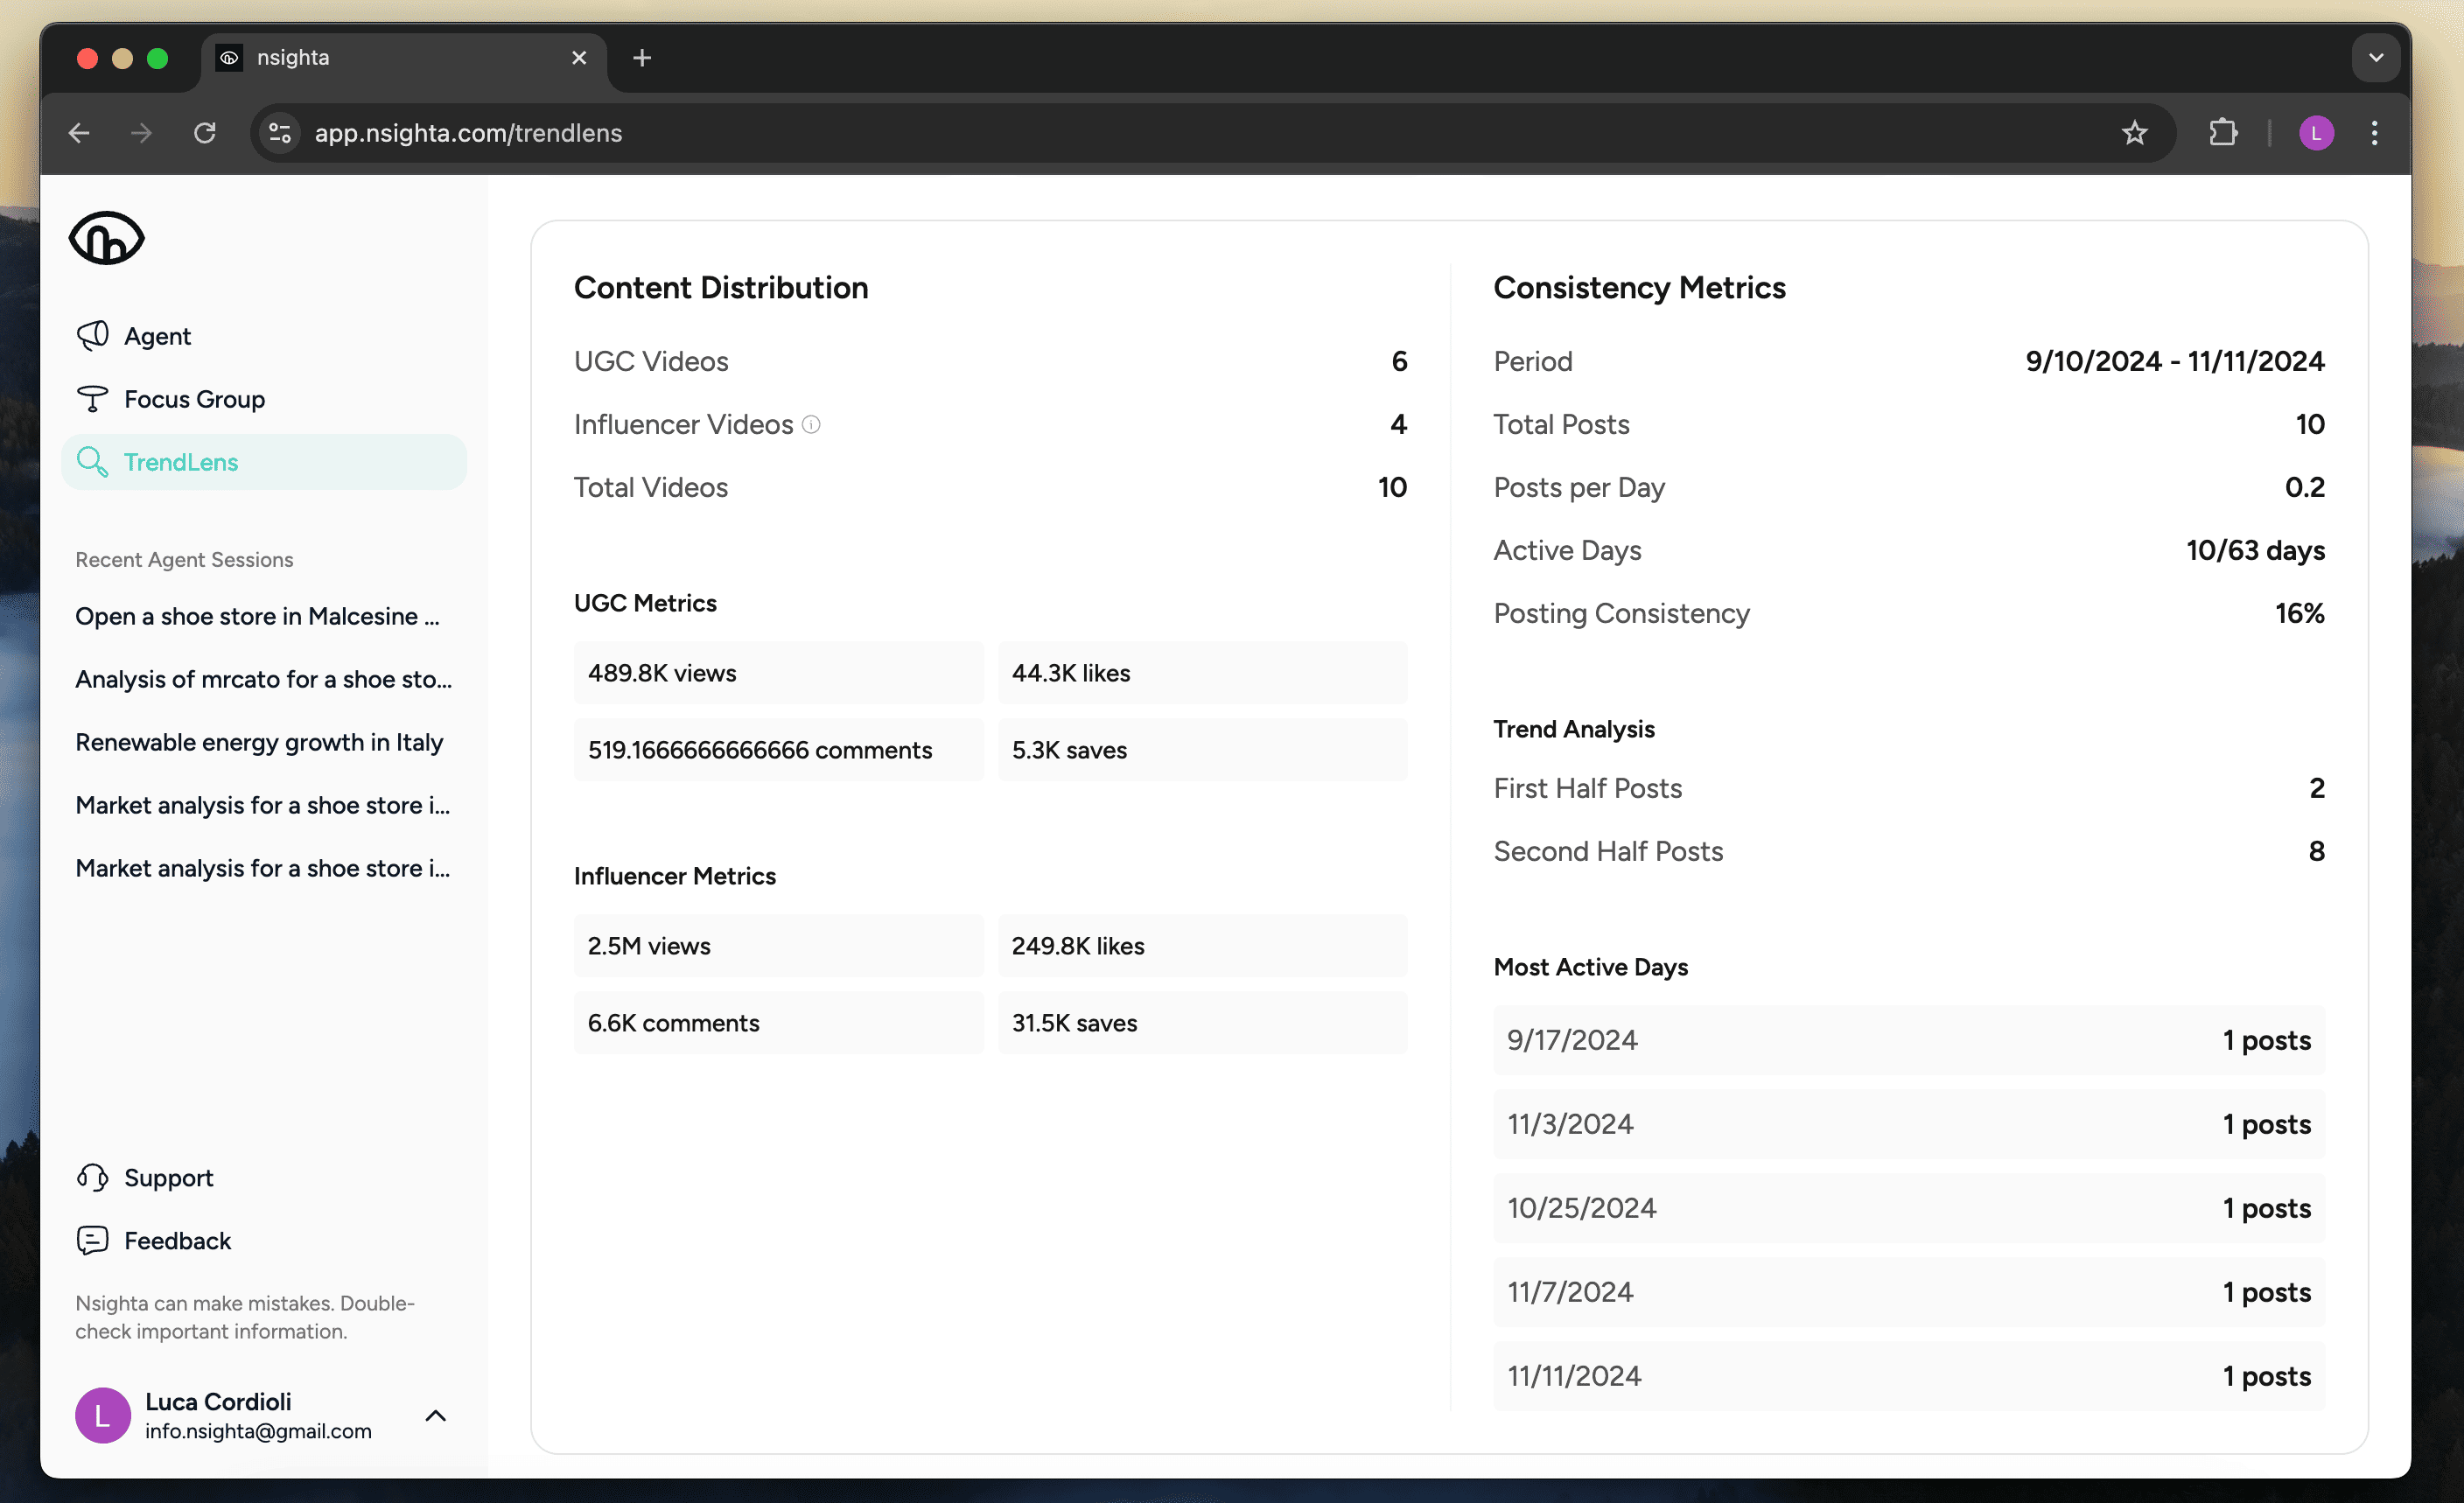Click the Influencer Videos info tooltip
This screenshot has height=1503, width=2464.
click(811, 424)
